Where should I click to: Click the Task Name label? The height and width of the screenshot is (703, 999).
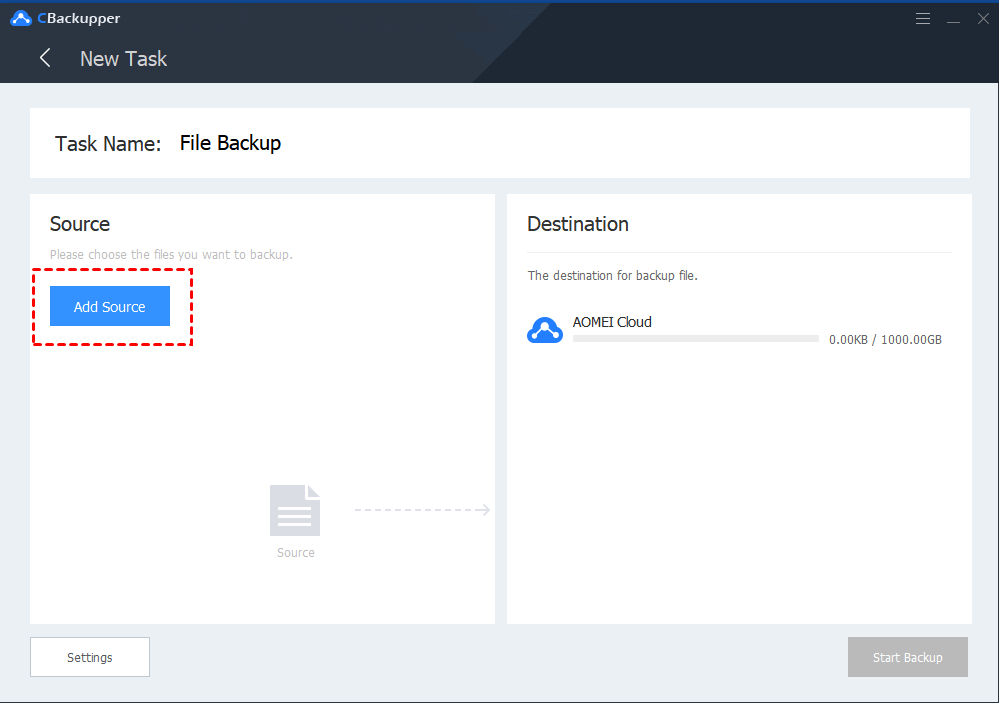[x=108, y=143]
